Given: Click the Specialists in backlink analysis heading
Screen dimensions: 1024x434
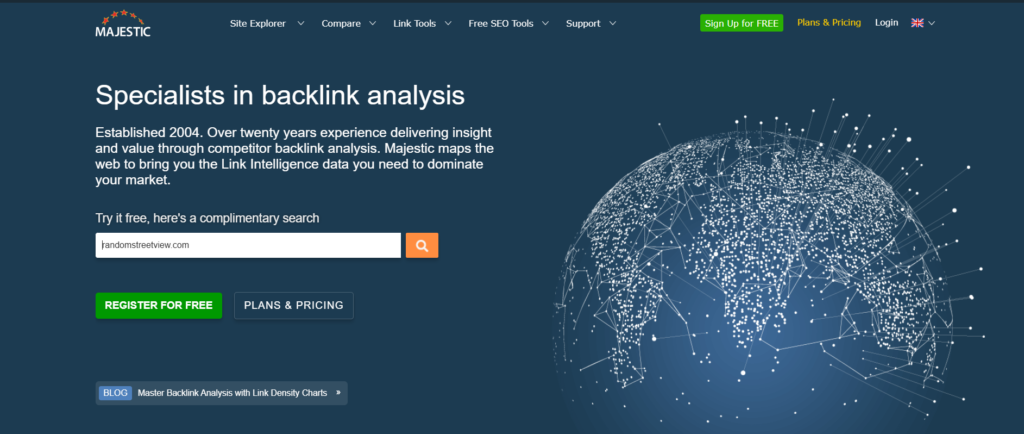Looking at the screenshot, I should [280, 95].
